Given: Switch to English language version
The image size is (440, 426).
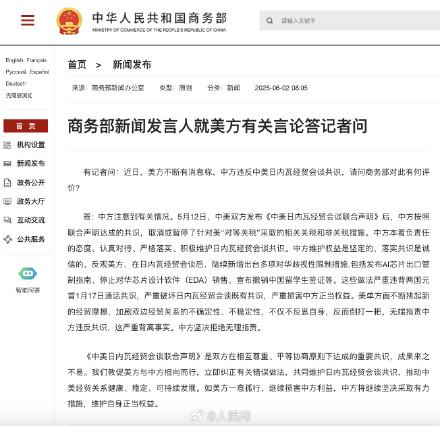Looking at the screenshot, I should pyautogui.click(x=14, y=60).
